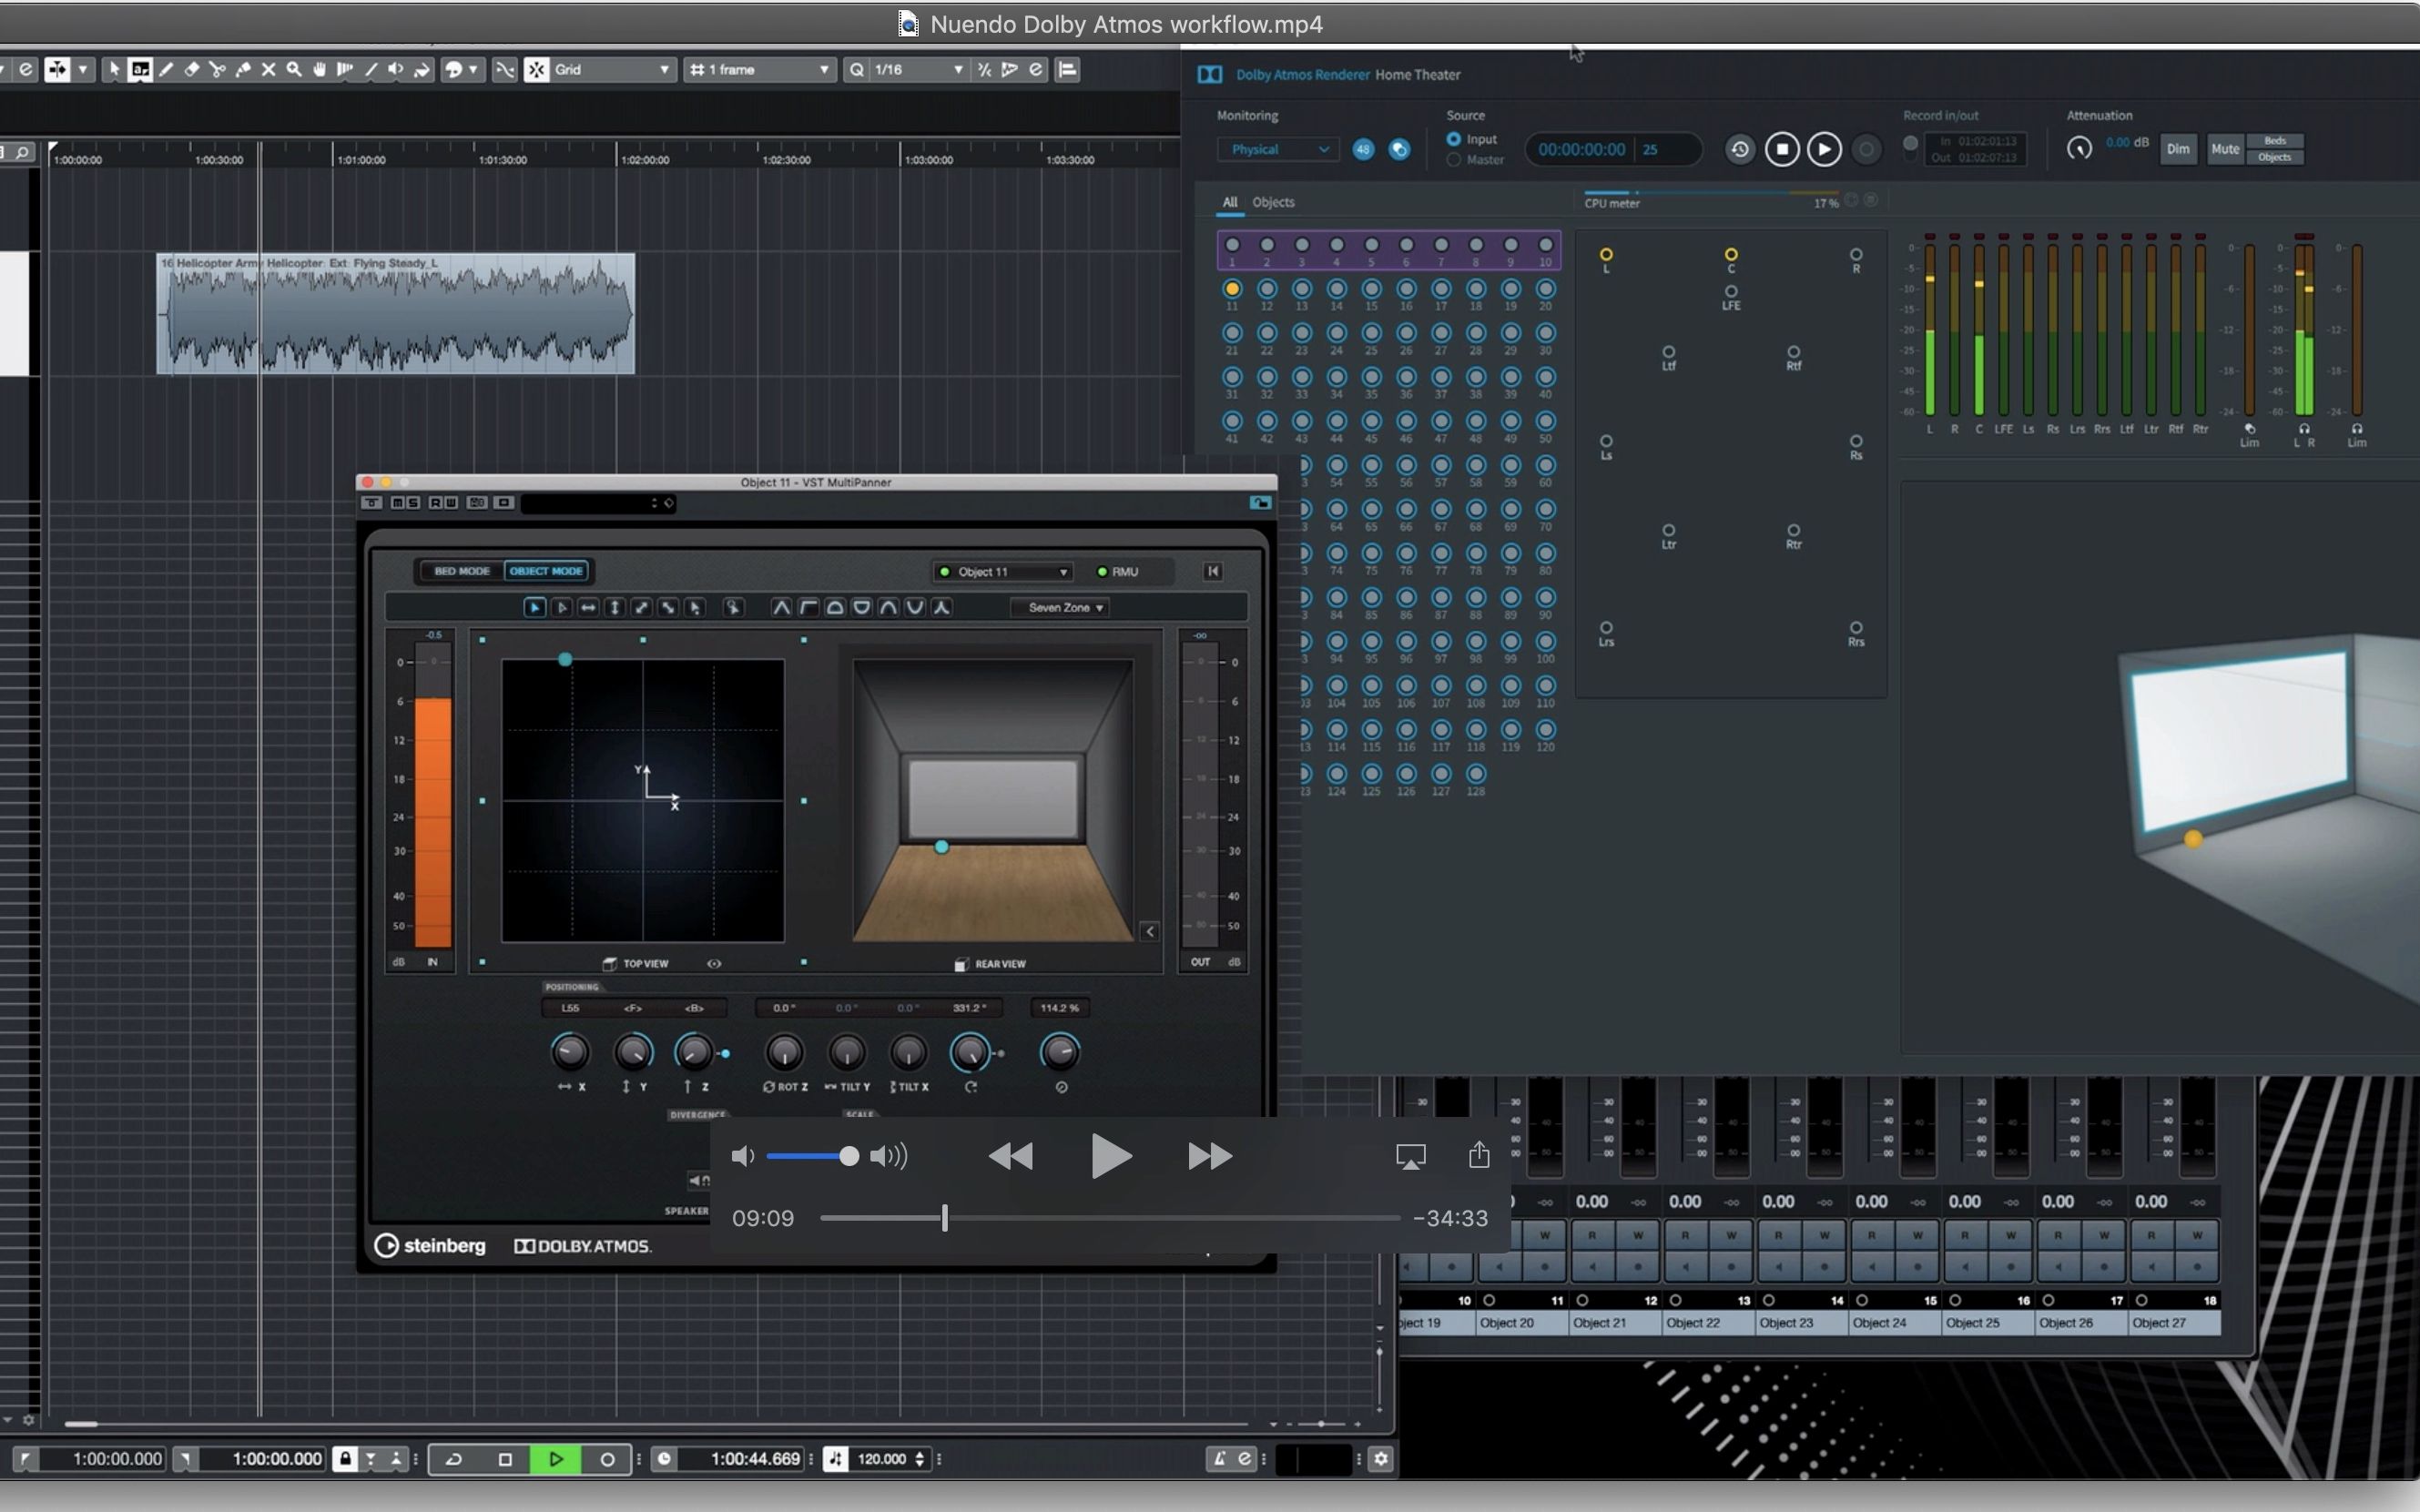This screenshot has width=2420, height=1512.
Task: Click the Helicopter audio clip in timeline
Action: coord(396,314)
